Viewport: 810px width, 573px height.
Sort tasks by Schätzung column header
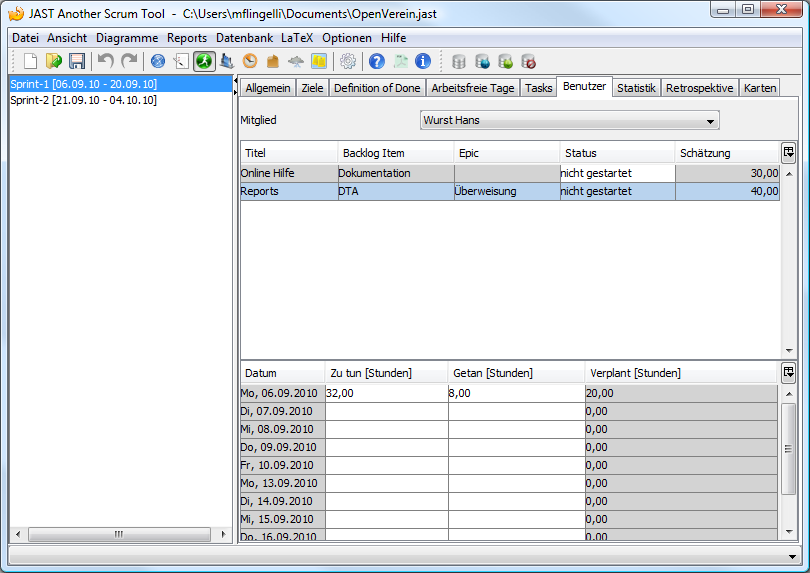(x=726, y=153)
